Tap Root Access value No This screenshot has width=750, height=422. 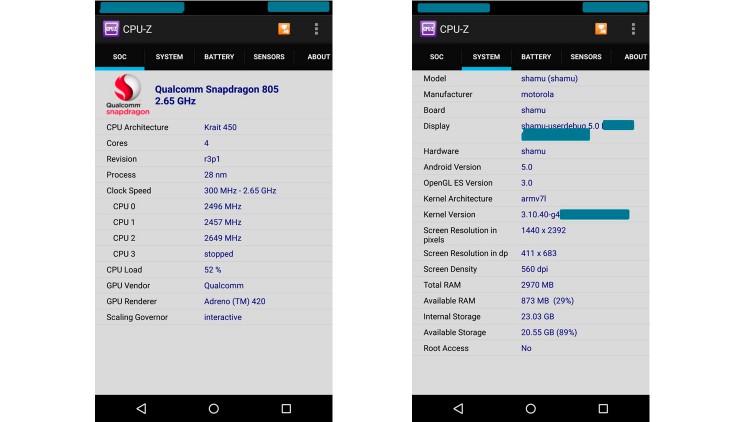526,348
